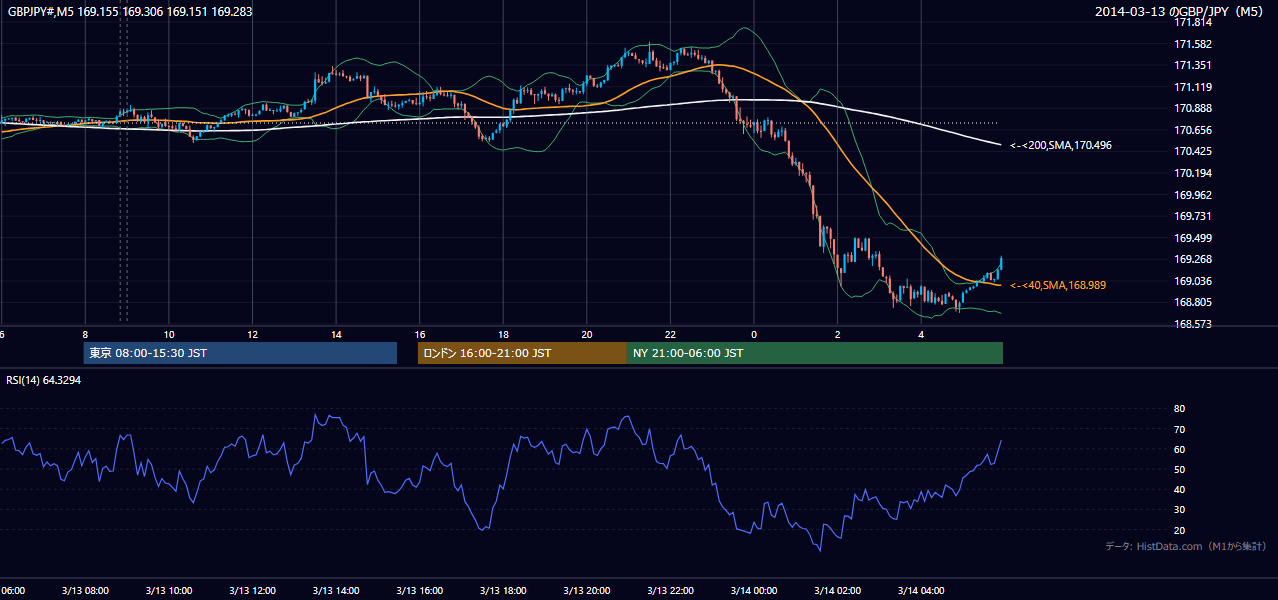
Task: Click the time label 3/13 20:00
Action: [586, 591]
